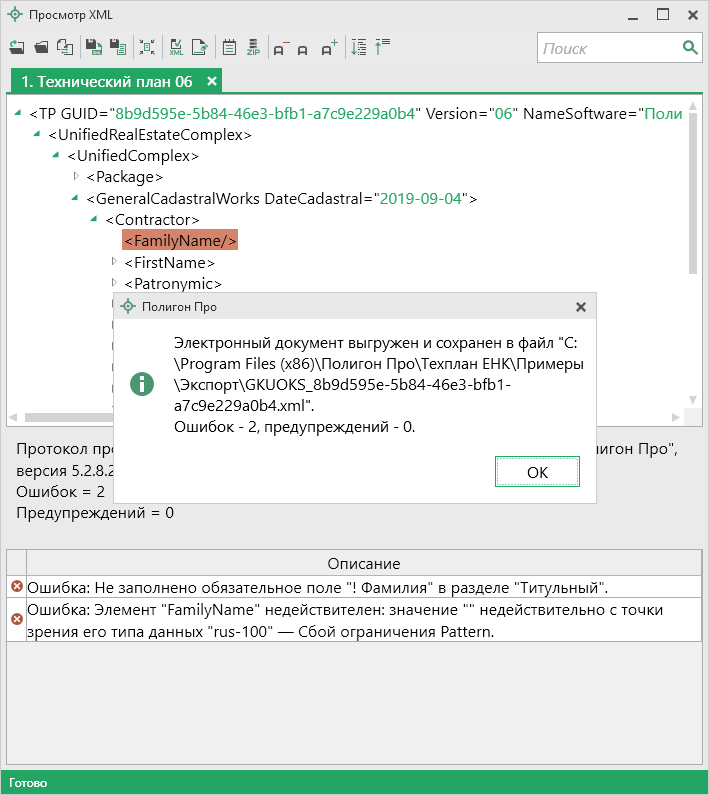Close the Полигон Про message dialog
709x795 pixels.
[x=581, y=307]
